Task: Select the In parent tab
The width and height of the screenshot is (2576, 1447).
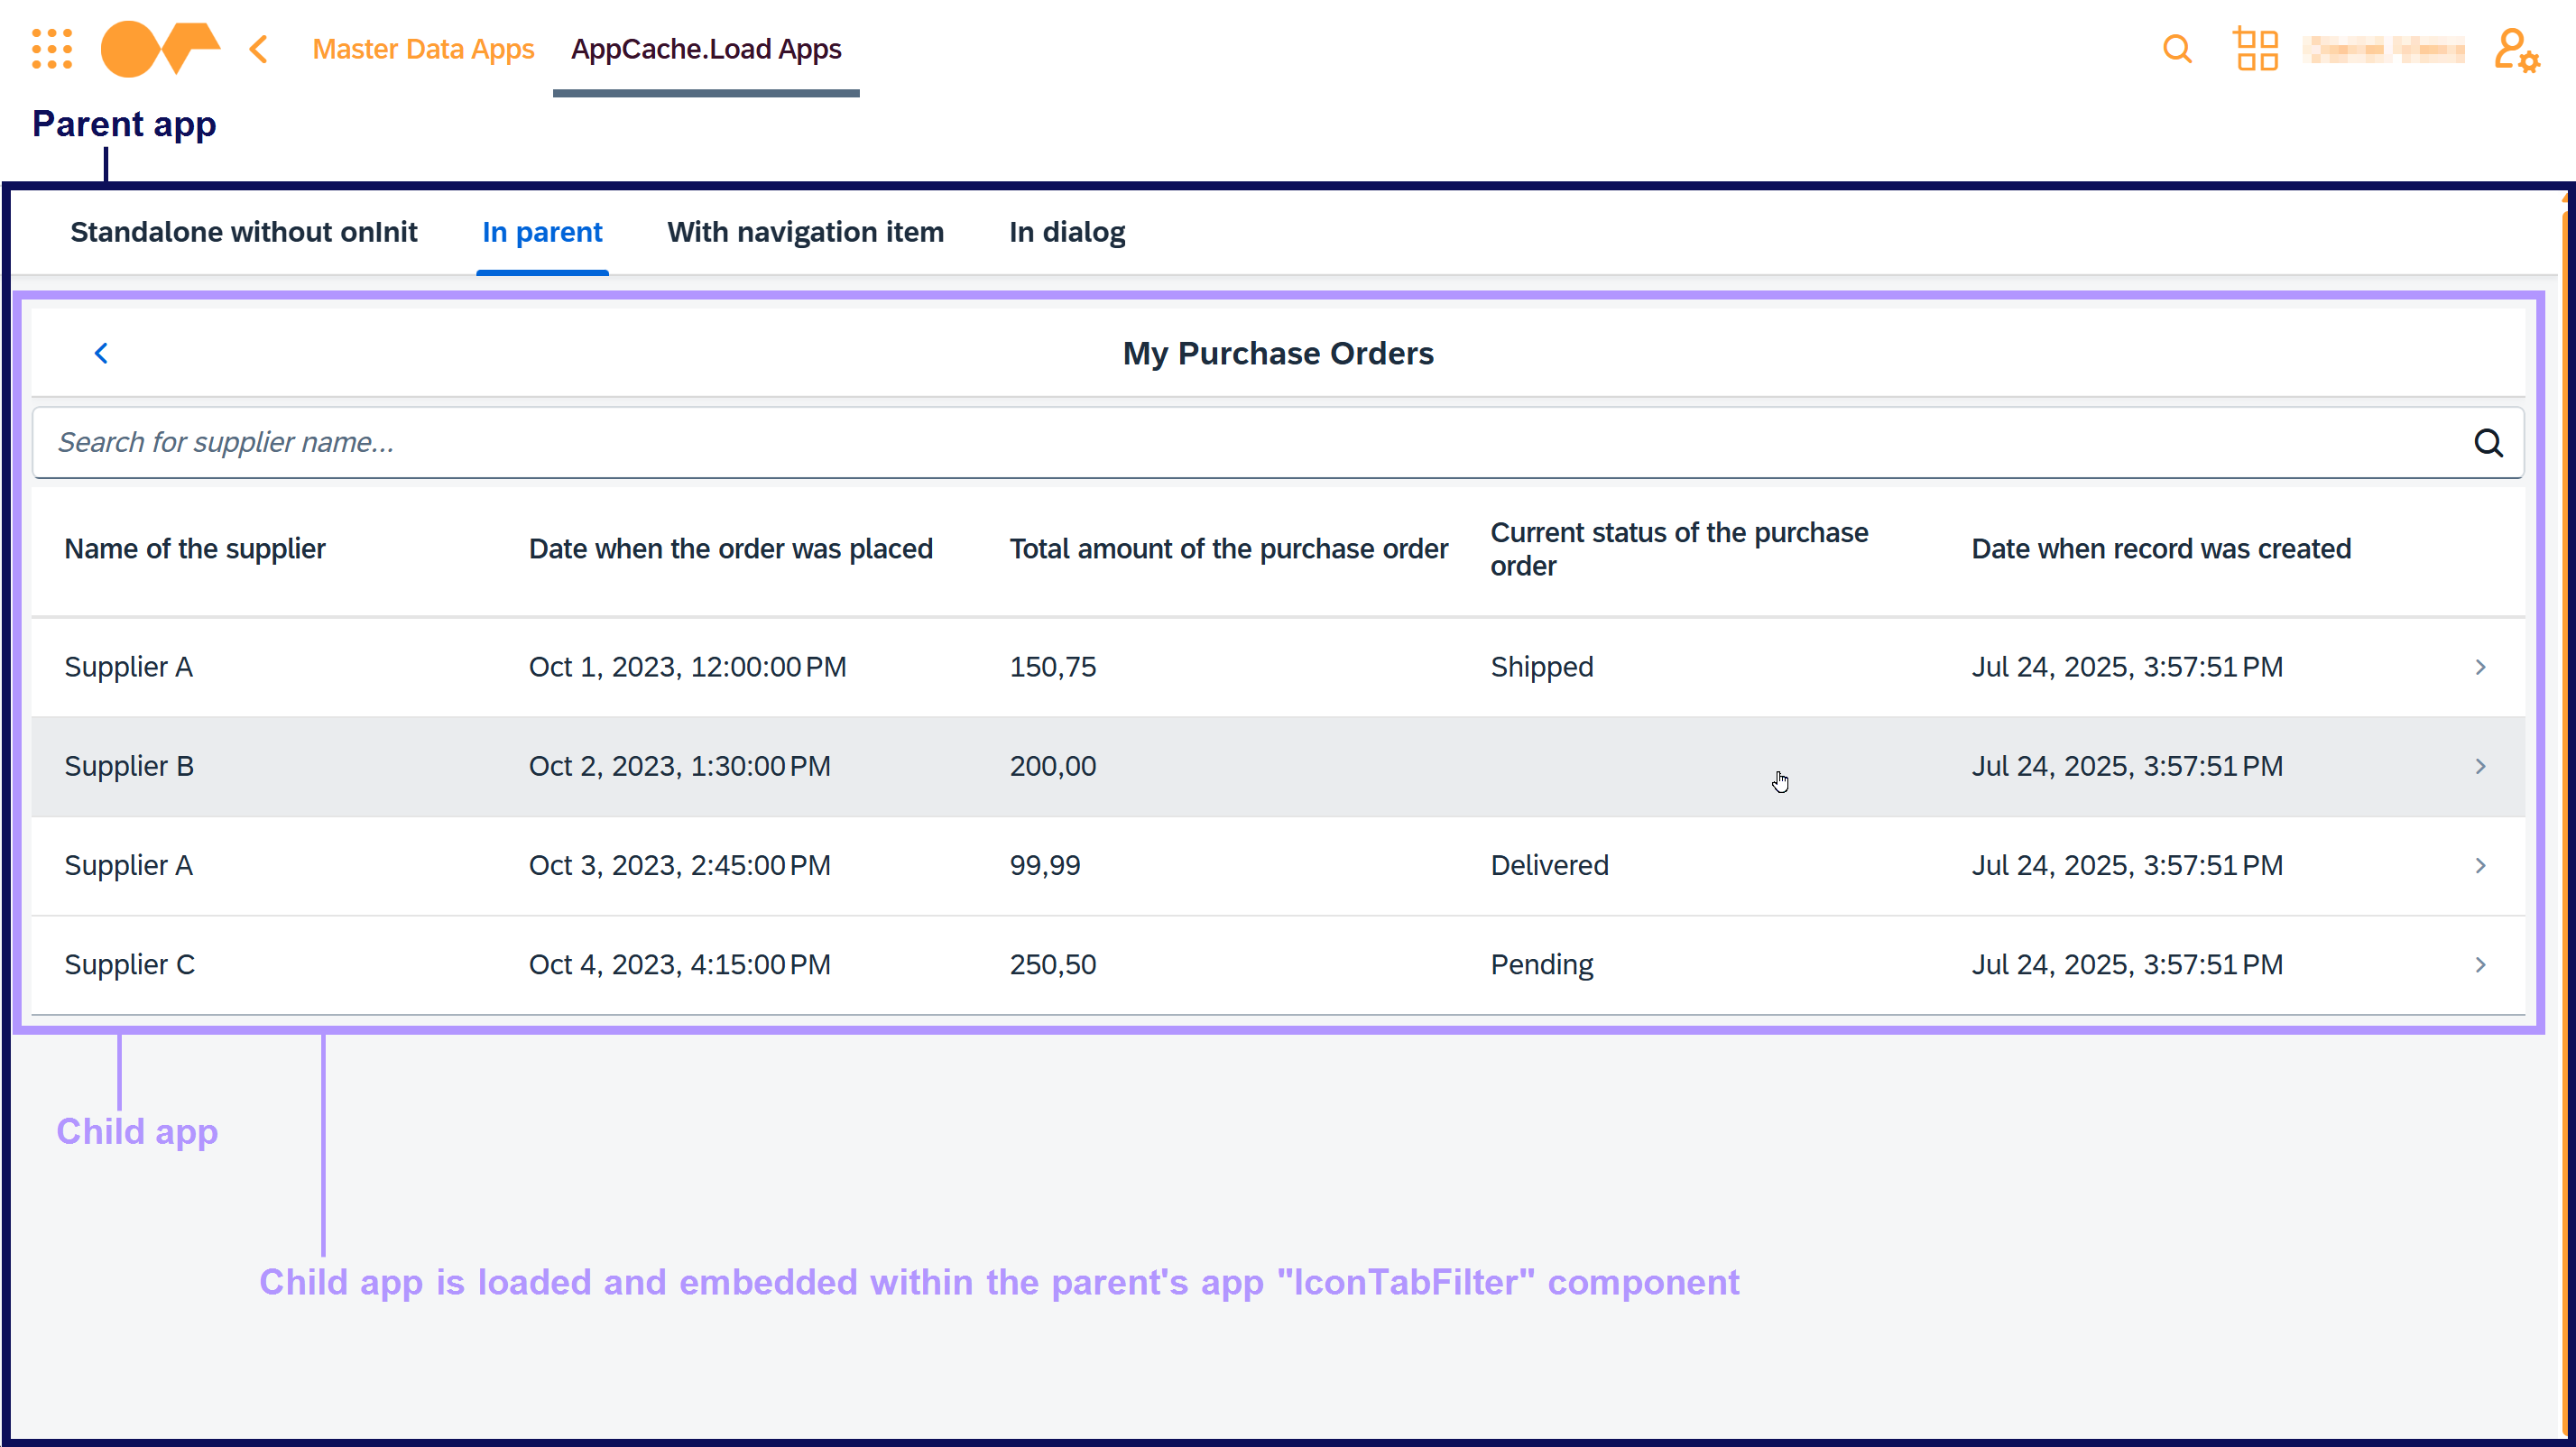Action: pos(542,232)
